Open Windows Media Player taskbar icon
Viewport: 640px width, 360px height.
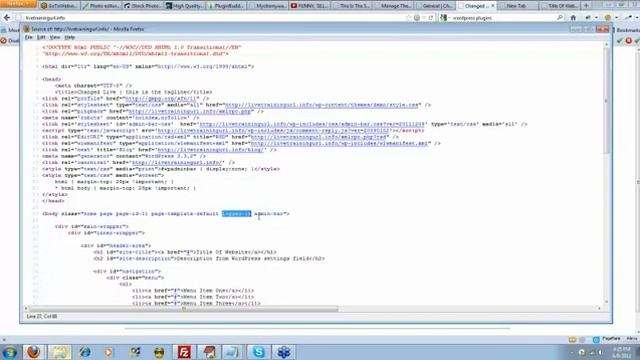pos(109,352)
